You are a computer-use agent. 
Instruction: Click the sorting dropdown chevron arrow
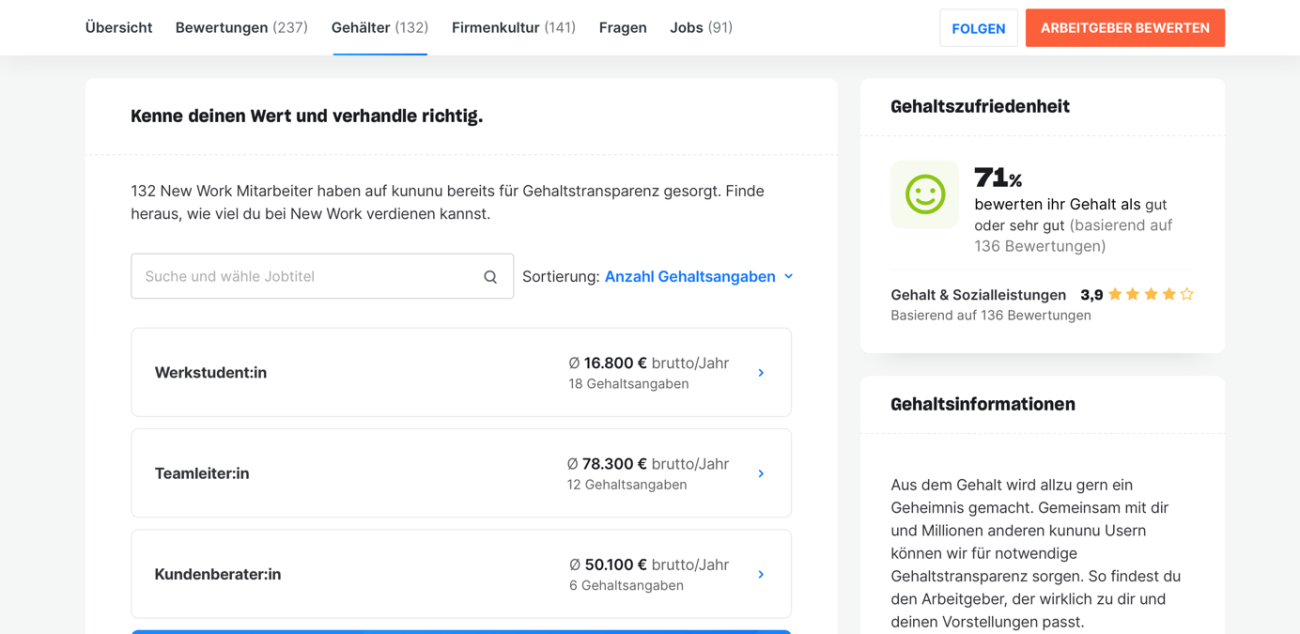coord(788,276)
